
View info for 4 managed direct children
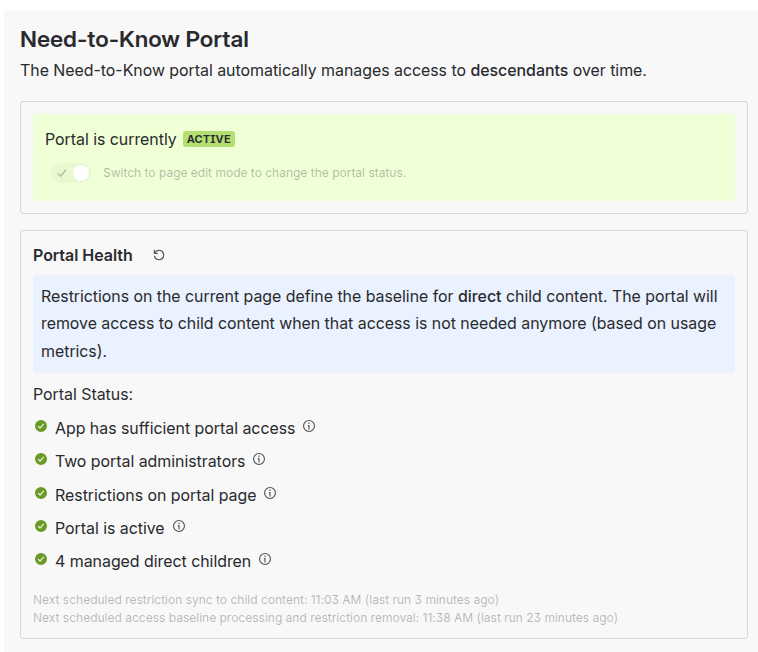pyautogui.click(x=265, y=560)
